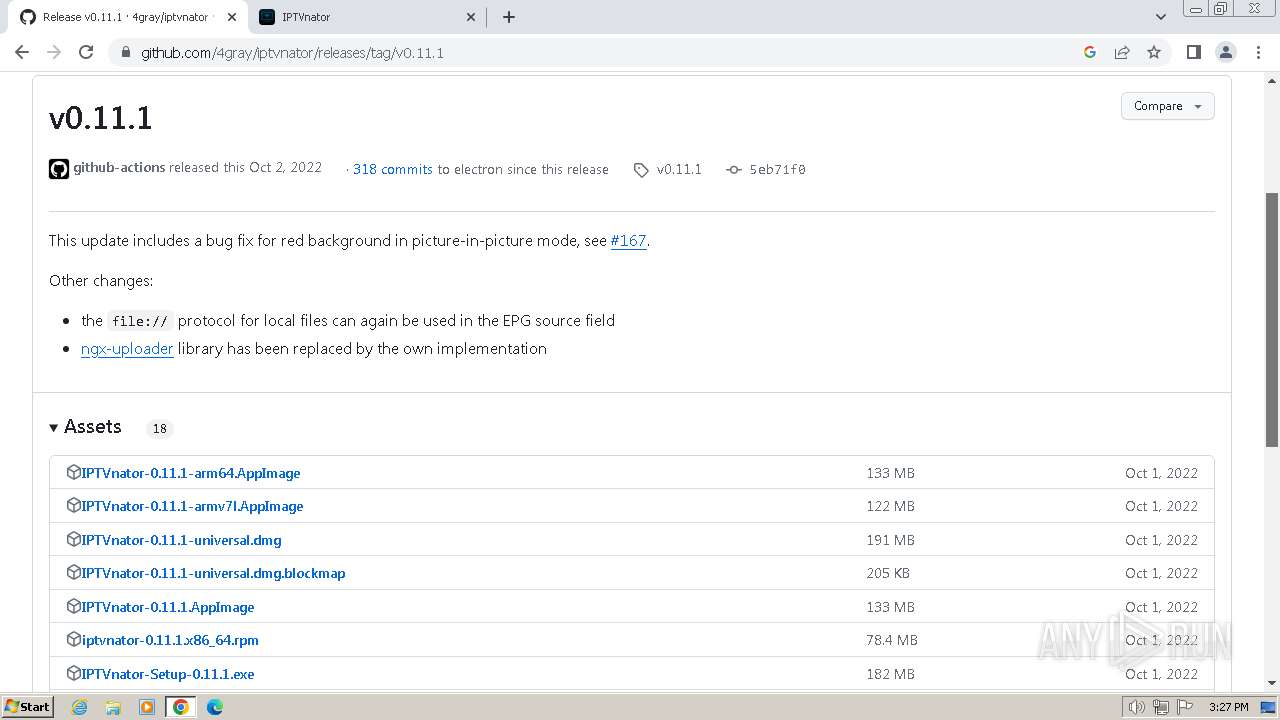Click the taskbar clock 3:27 PM
This screenshot has height=720, width=1280.
coord(1228,707)
